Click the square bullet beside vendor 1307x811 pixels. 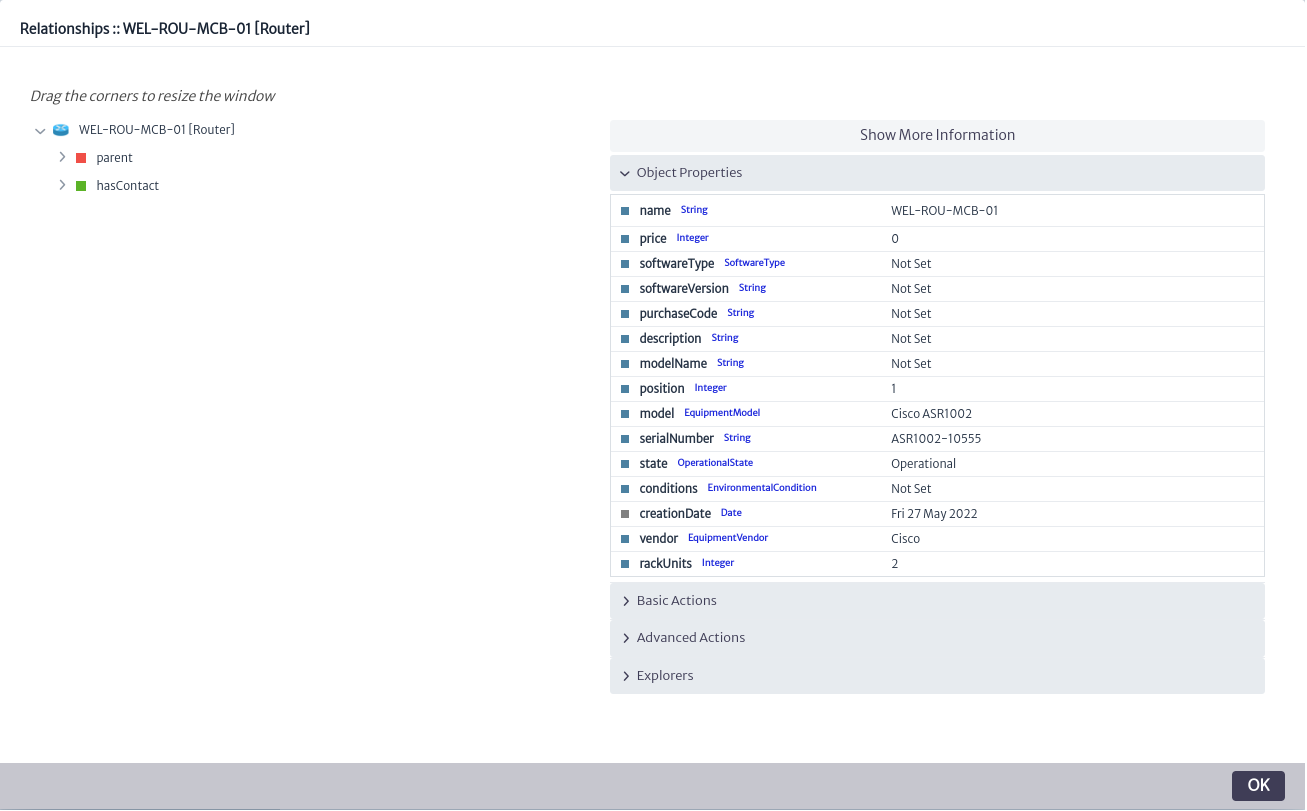(625, 539)
